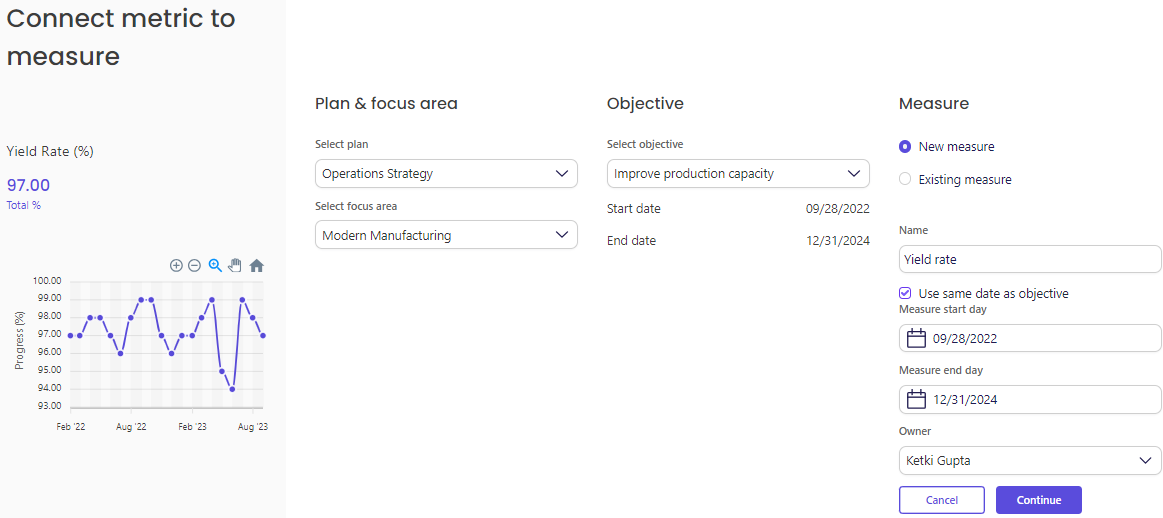Viewport: 1163px width, 518px height.
Task: Click the Cancel button
Action: [x=941, y=500]
